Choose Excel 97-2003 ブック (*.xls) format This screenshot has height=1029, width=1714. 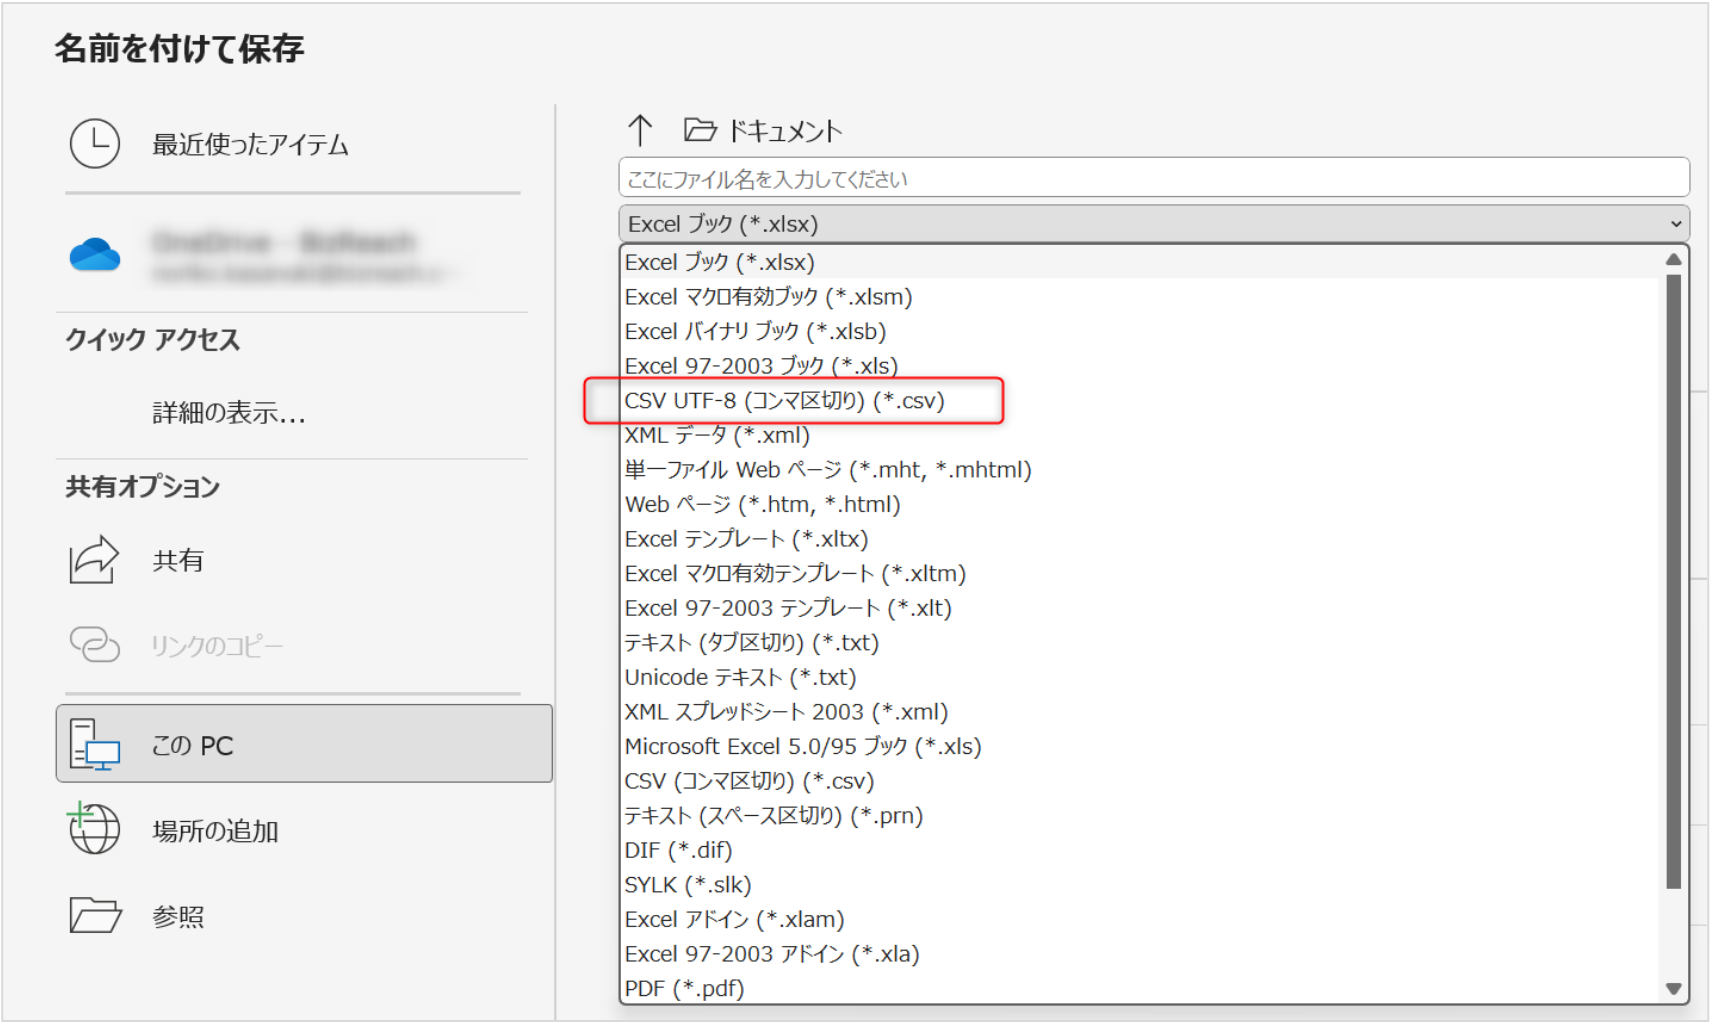click(761, 366)
